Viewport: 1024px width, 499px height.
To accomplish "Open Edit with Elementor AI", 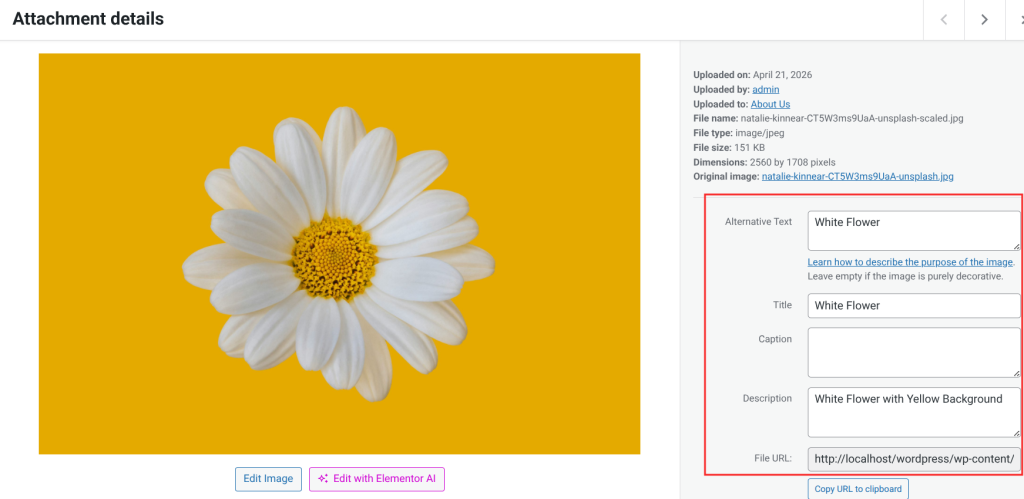I will tap(377, 479).
